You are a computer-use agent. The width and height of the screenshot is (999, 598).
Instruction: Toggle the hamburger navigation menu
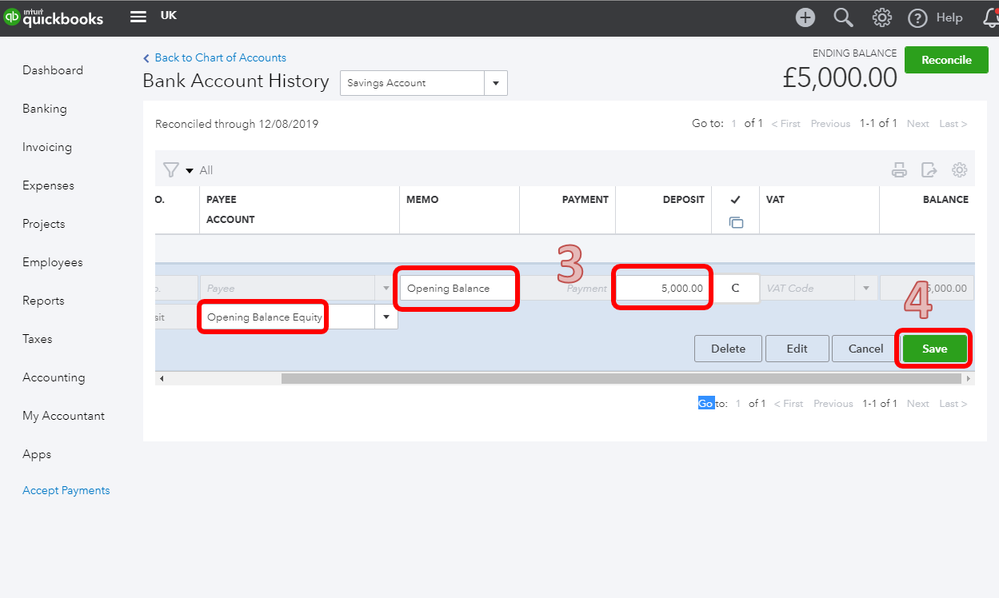click(x=138, y=17)
